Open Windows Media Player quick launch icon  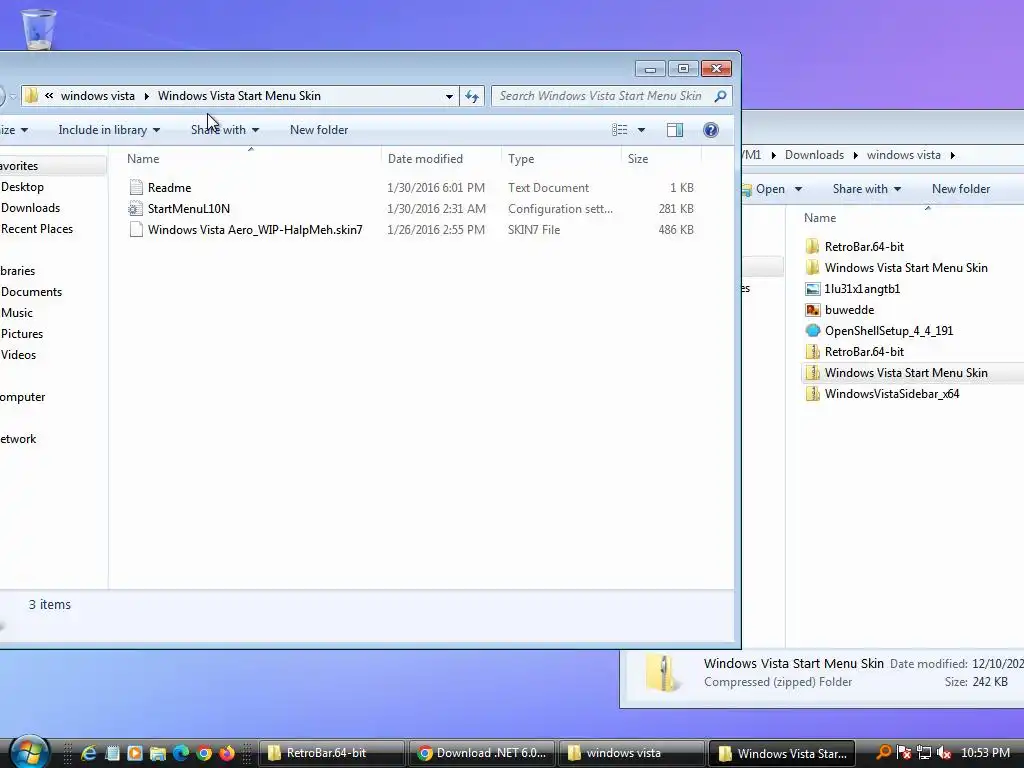click(x=135, y=754)
